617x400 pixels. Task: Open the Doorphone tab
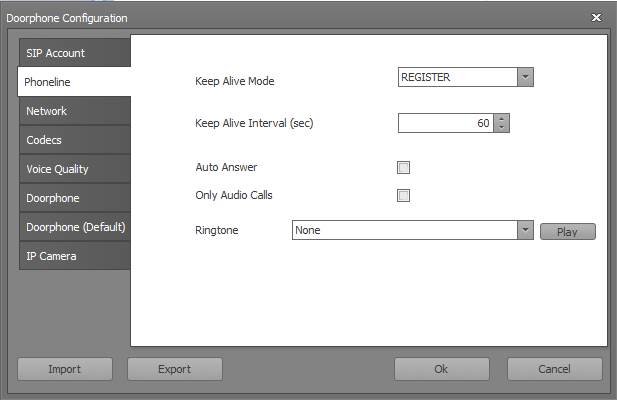coord(75,198)
